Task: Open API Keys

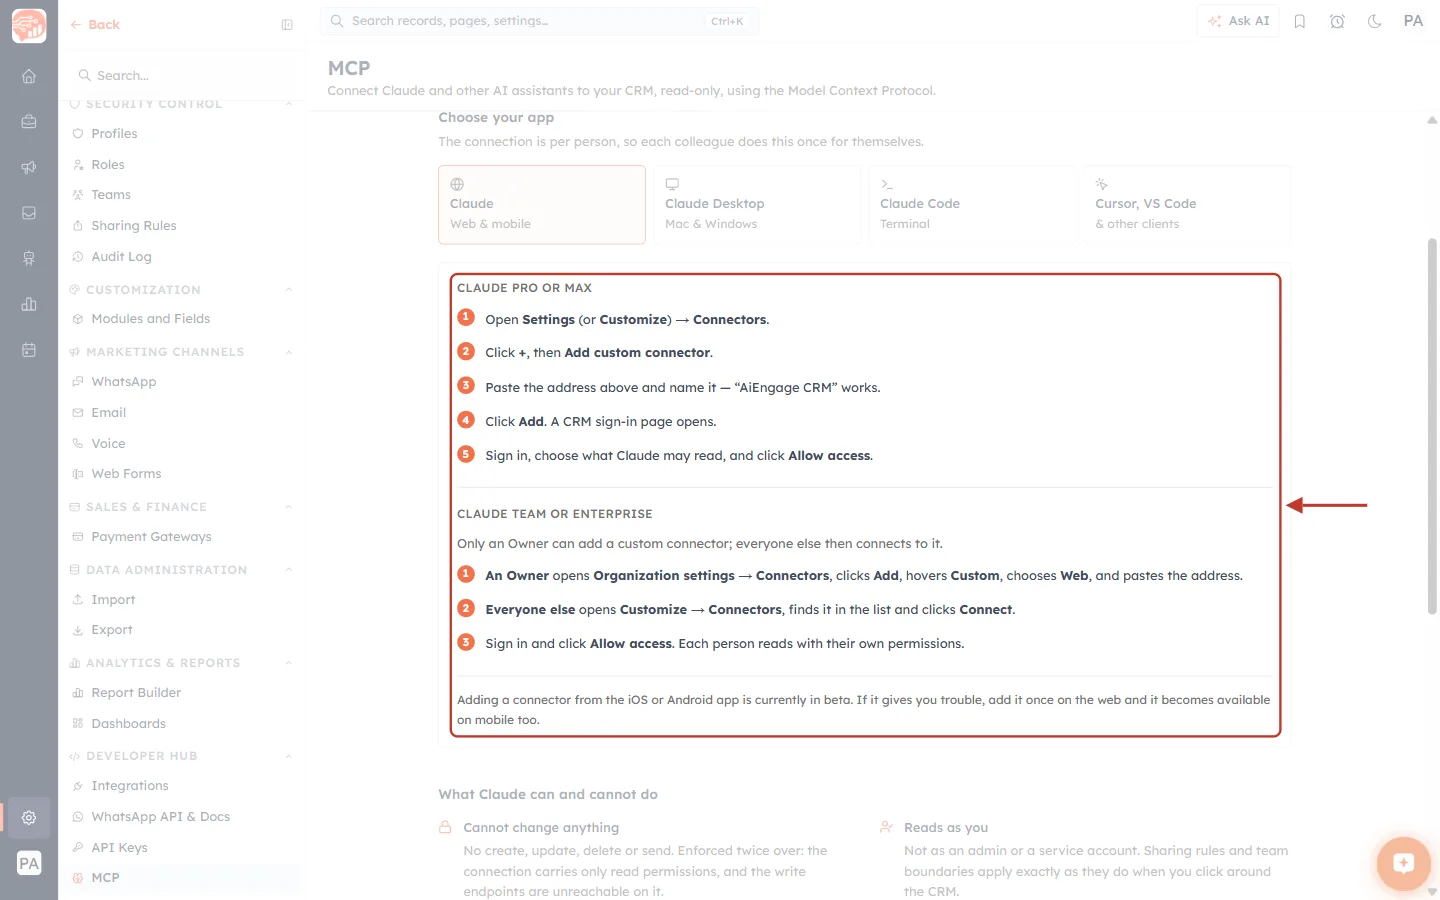Action: coord(184,848)
